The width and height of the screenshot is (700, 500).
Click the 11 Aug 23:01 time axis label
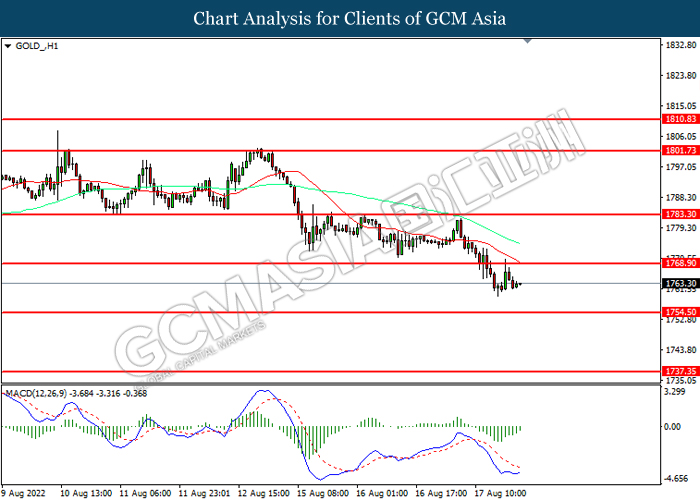[204, 493]
